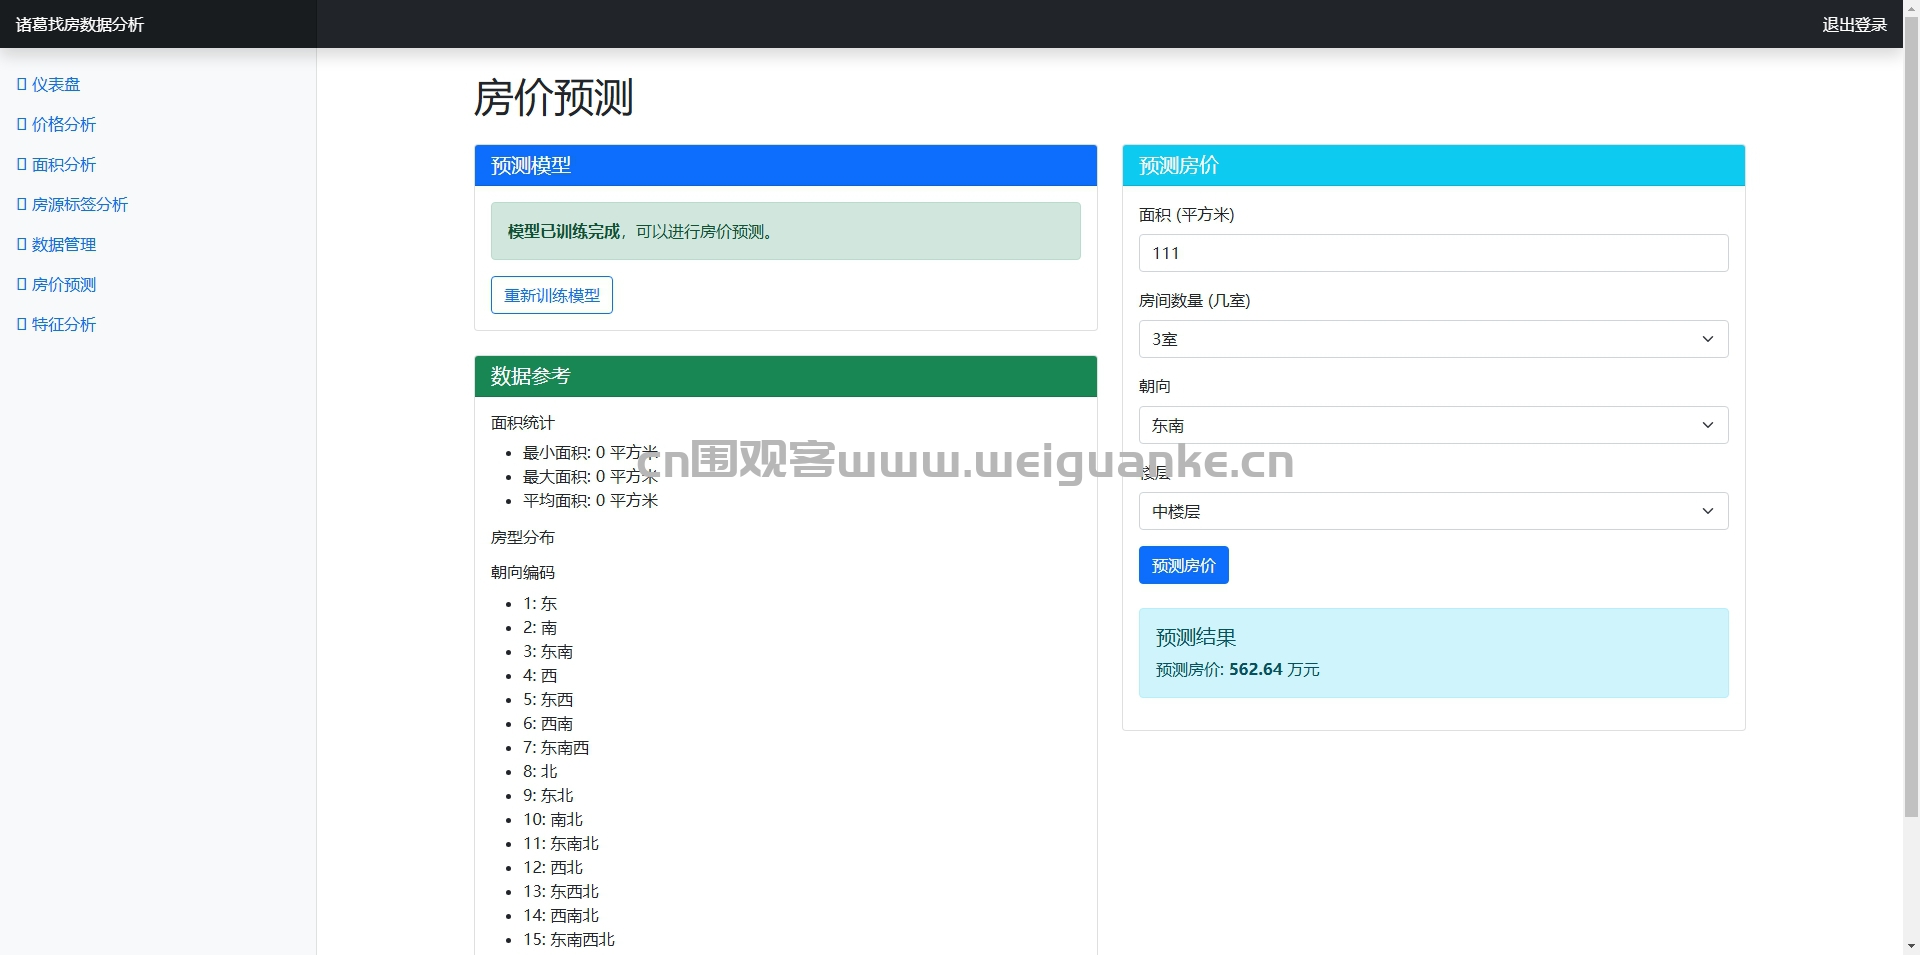Image resolution: width=1920 pixels, height=955 pixels.
Task: Click list item 1: 东
Action: (x=540, y=604)
